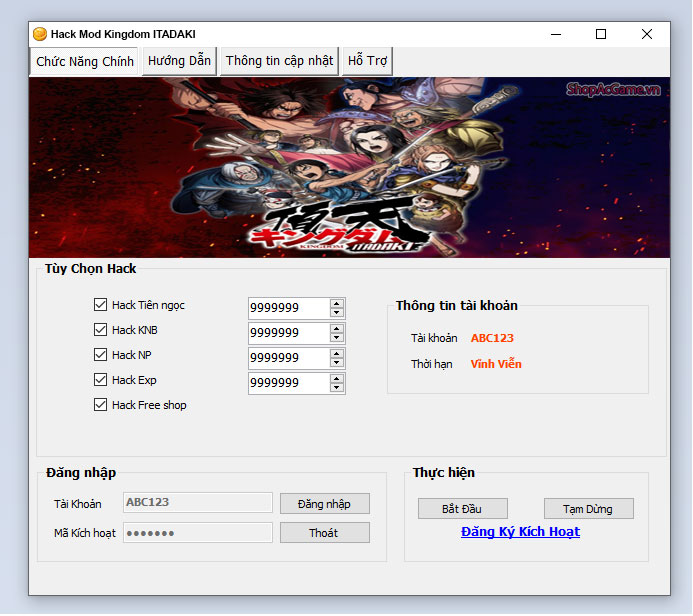693x616 pixels.
Task: Click the ABC123 account name text
Action: (x=492, y=338)
